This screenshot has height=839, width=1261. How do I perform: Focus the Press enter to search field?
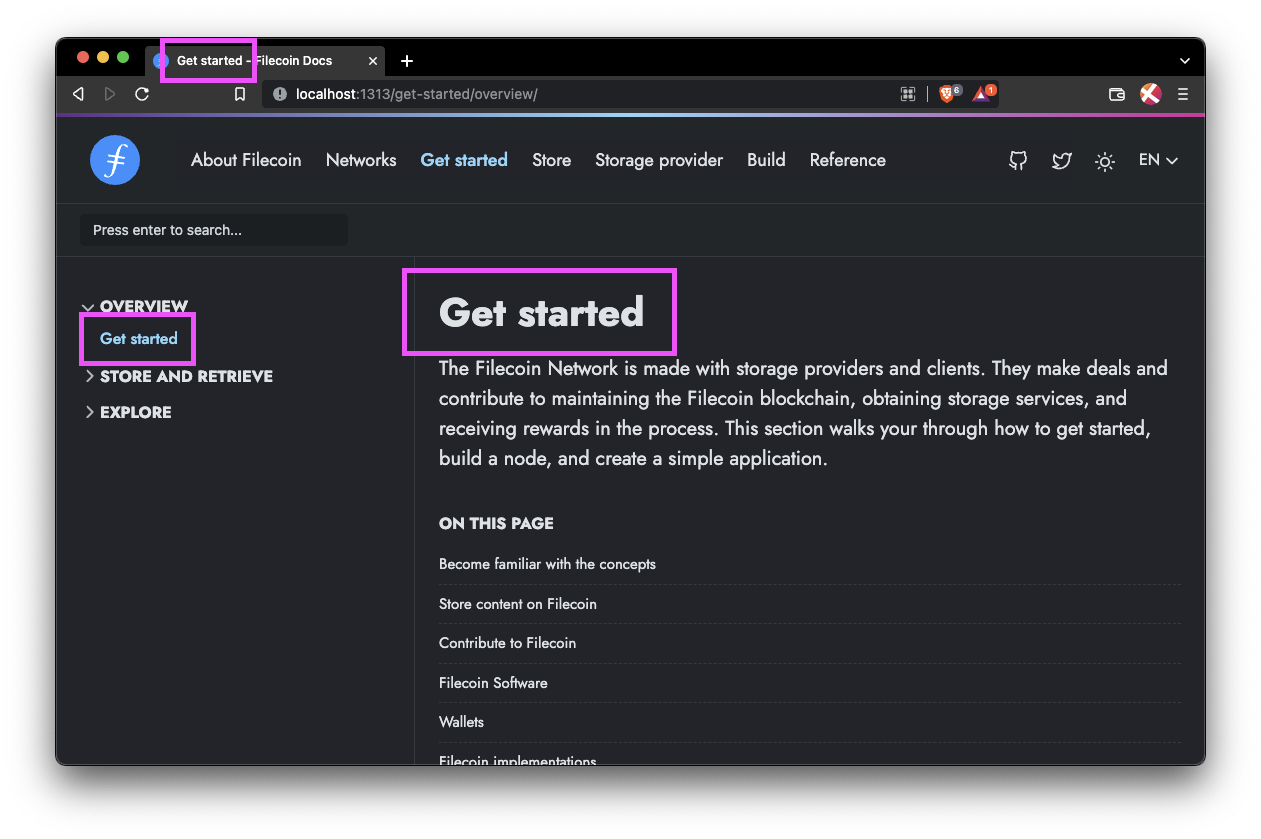[214, 230]
